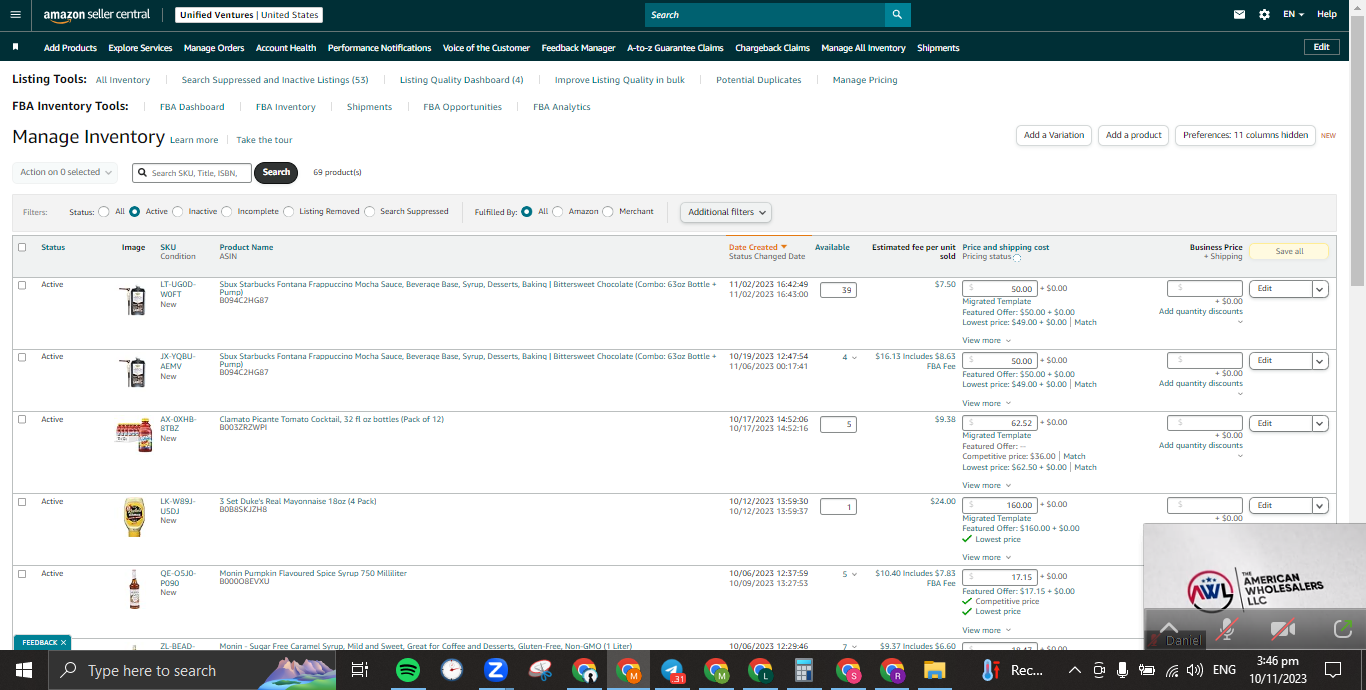This screenshot has height=690, width=1366.
Task: Click the search magnifier button in header
Action: (x=897, y=15)
